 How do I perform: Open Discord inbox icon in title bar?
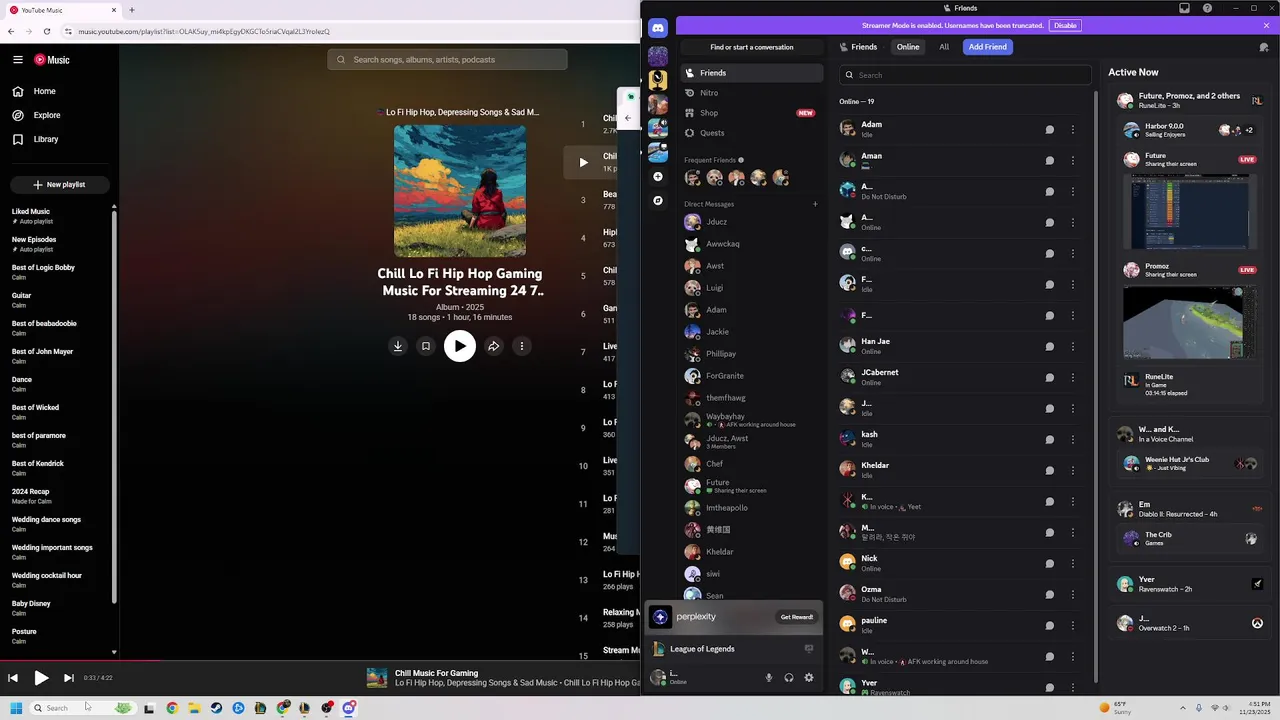point(1185,8)
